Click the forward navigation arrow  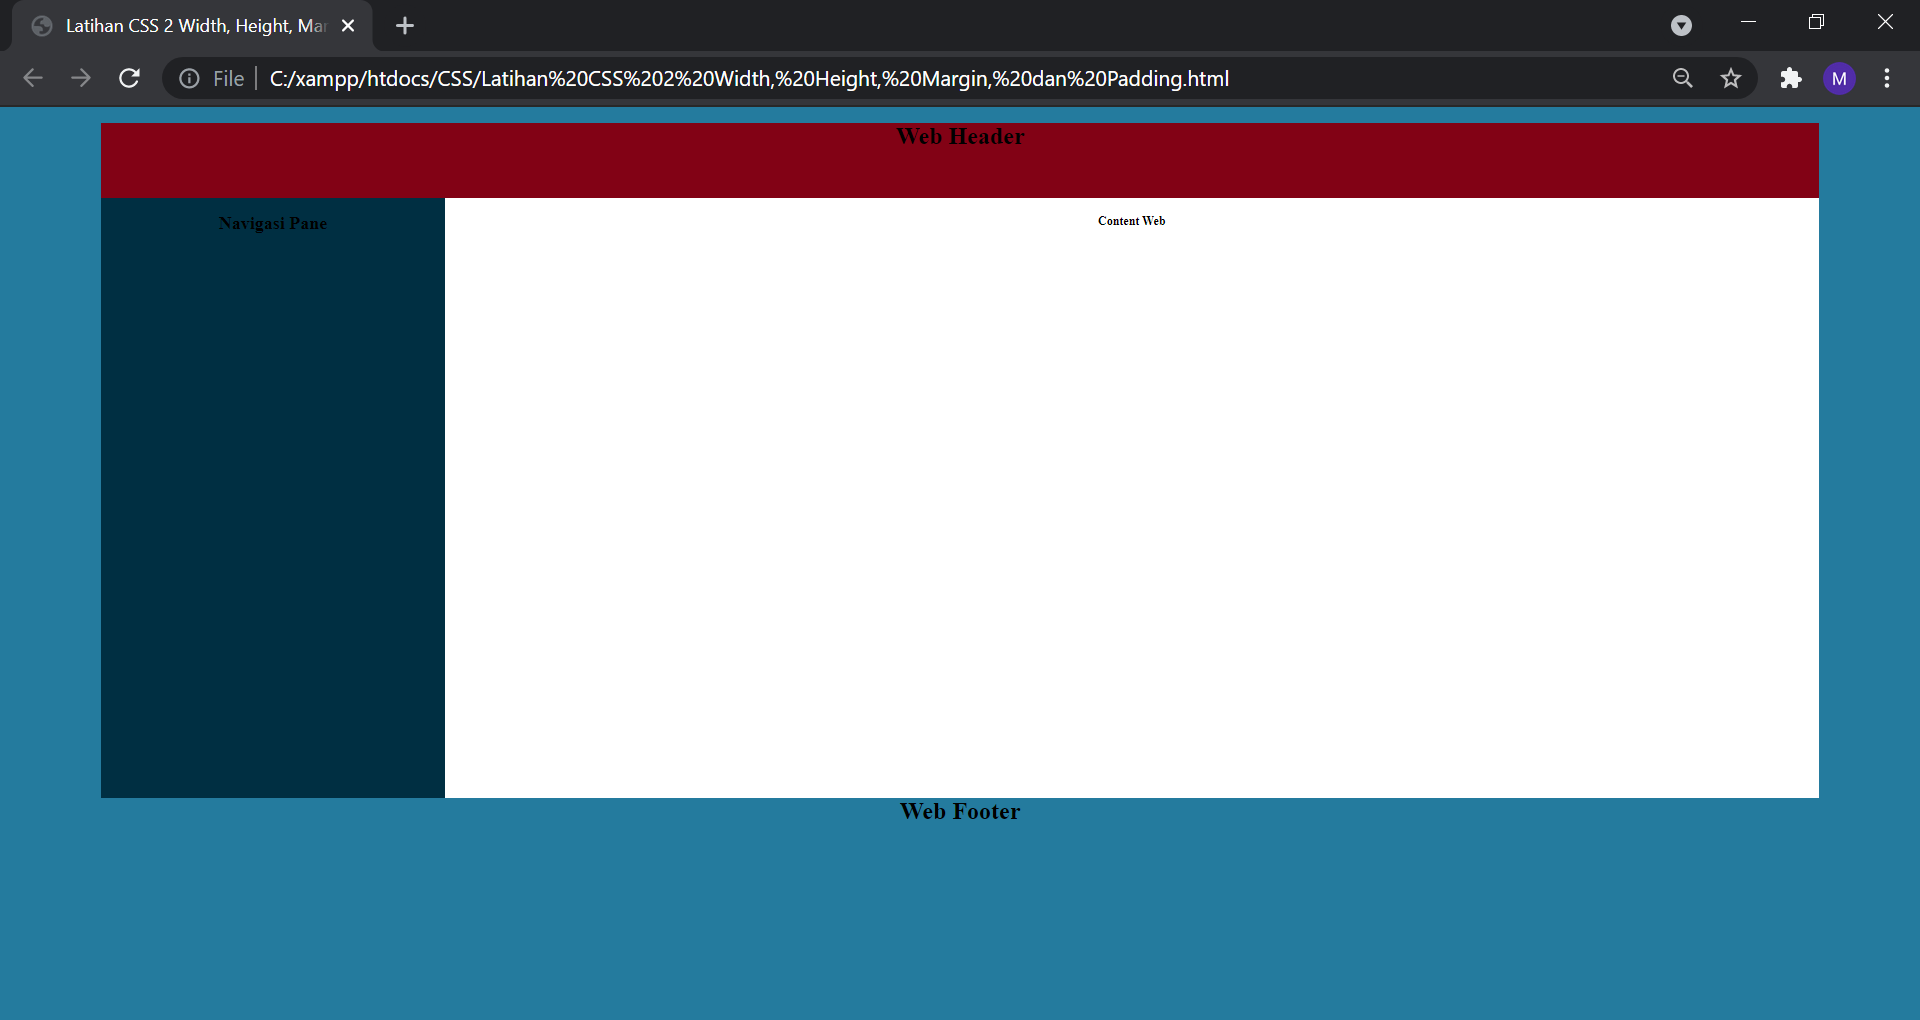[x=81, y=78]
